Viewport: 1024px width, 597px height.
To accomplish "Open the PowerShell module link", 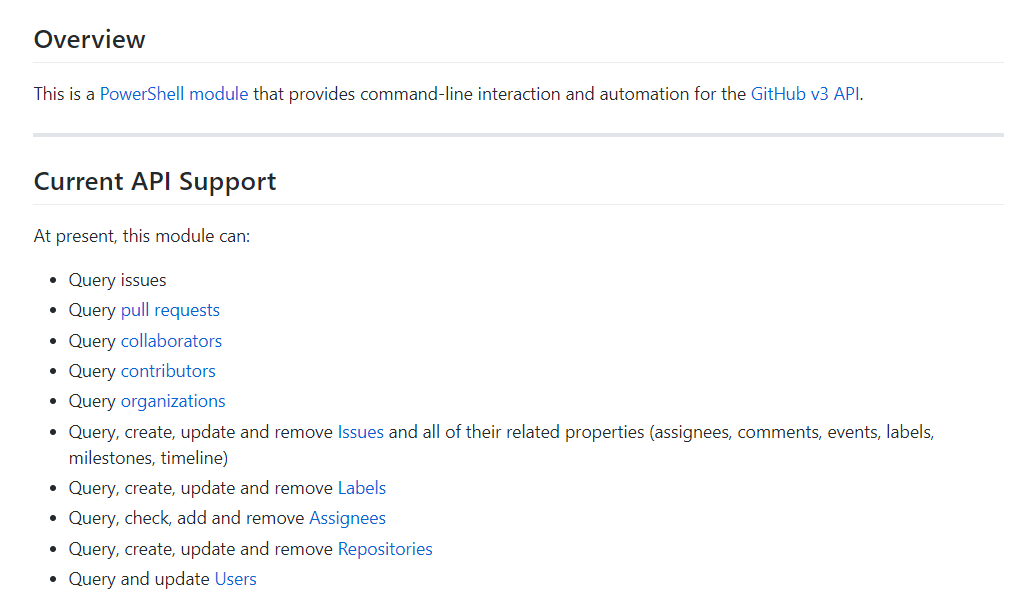I will pyautogui.click(x=174, y=94).
